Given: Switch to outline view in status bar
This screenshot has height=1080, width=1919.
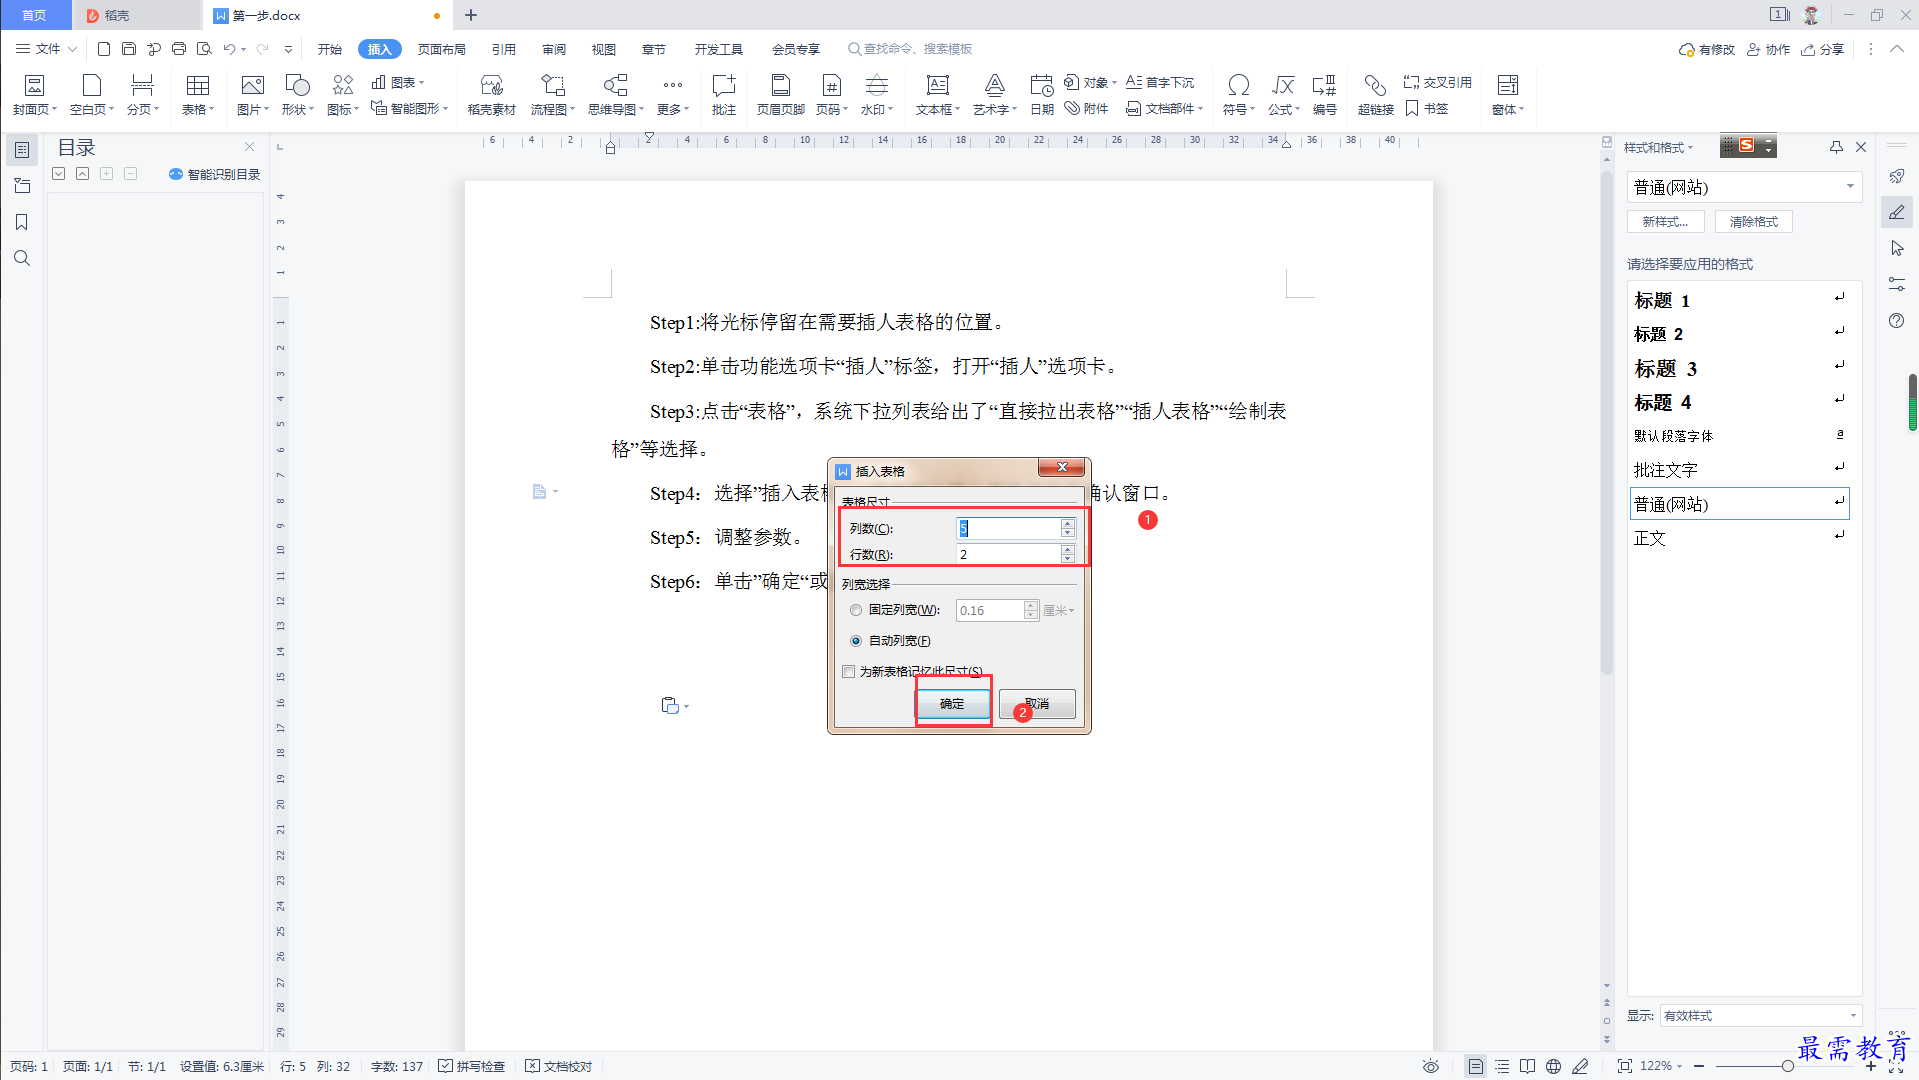Looking at the screenshot, I should pos(1502,1066).
